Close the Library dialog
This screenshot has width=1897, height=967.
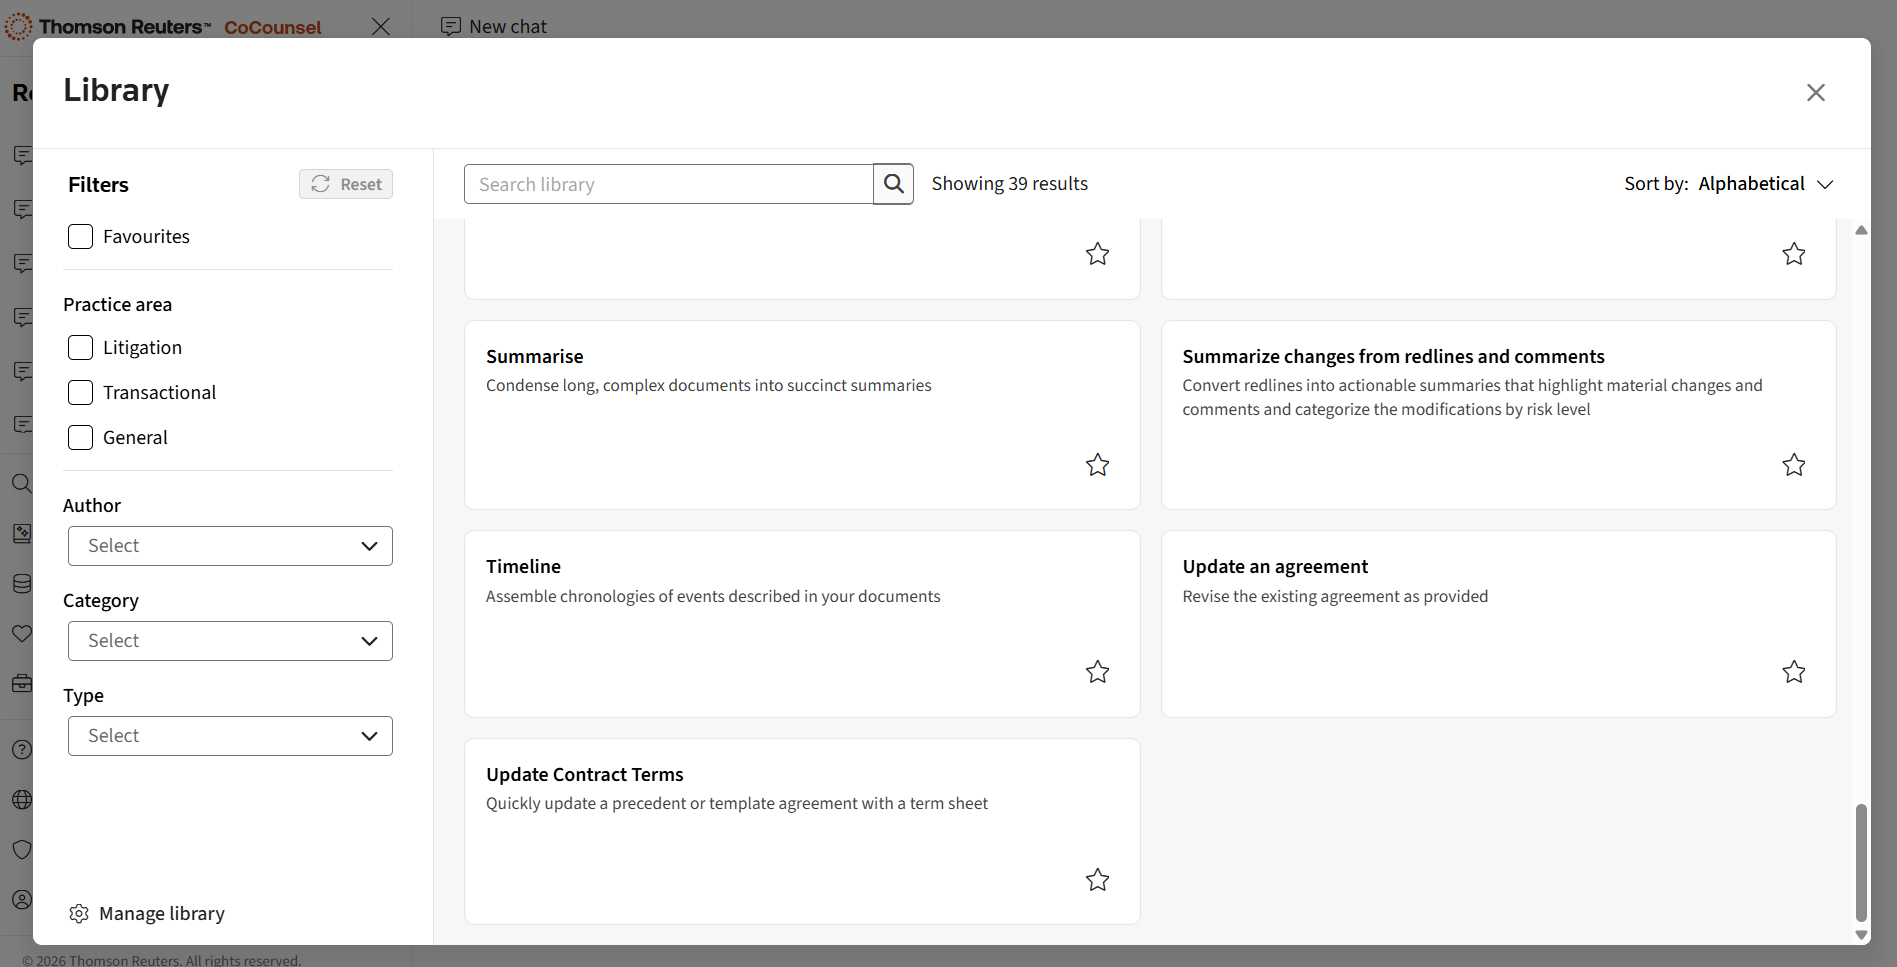(1815, 92)
